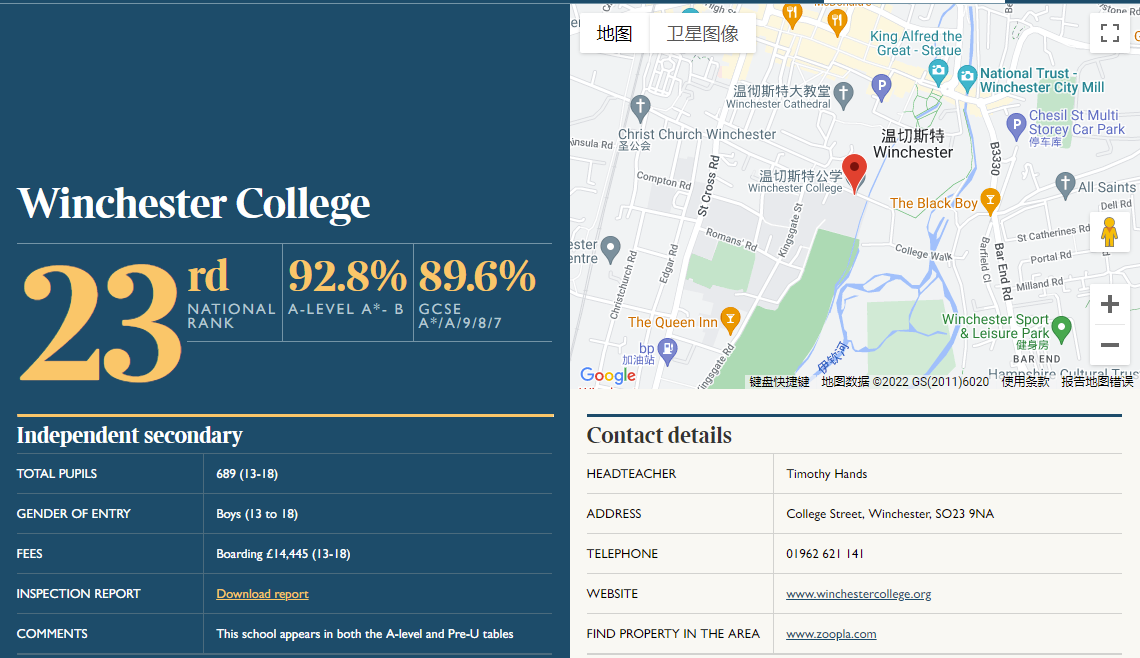Click the 92.8% A-level figure
Image resolution: width=1140 pixels, height=658 pixels.
[348, 276]
